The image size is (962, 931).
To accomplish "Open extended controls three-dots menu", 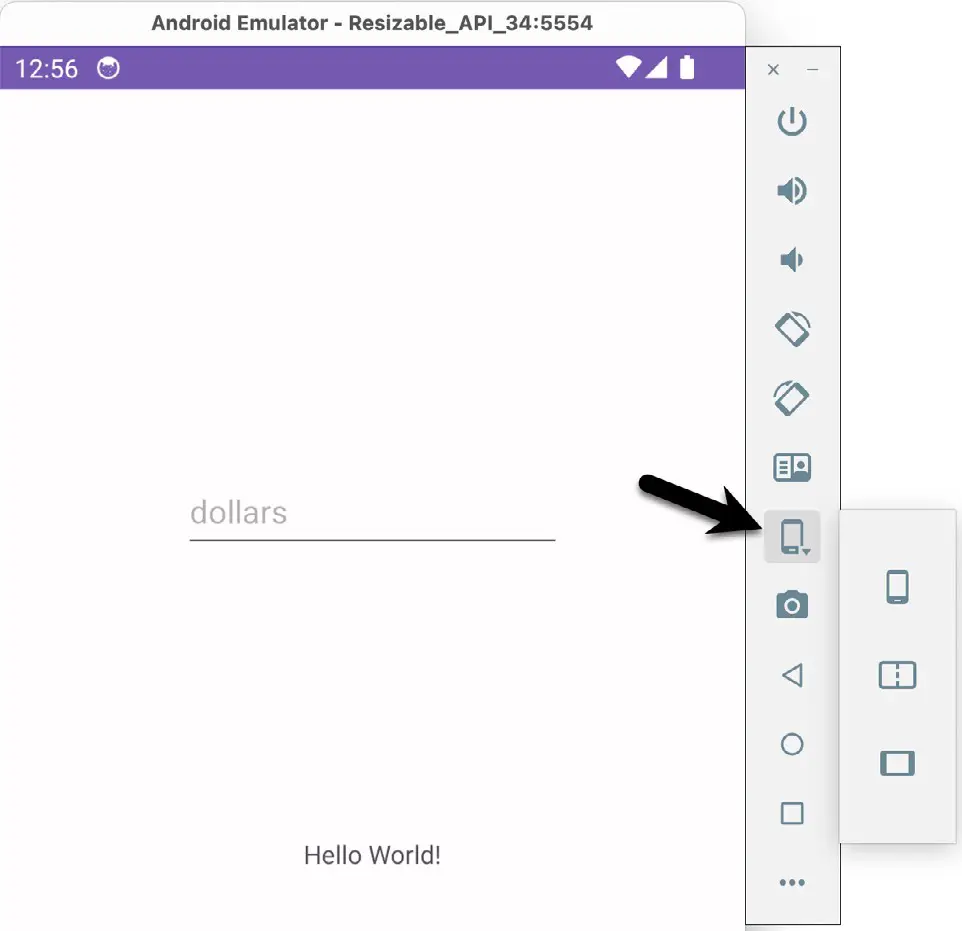I will pyautogui.click(x=791, y=883).
